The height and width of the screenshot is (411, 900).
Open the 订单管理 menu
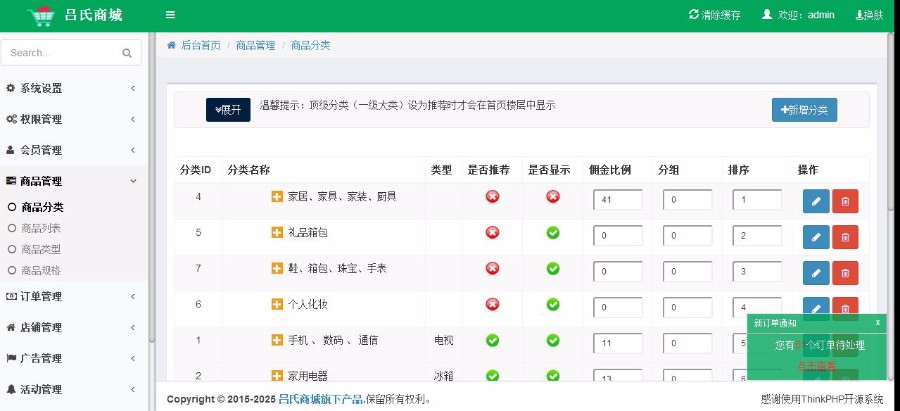point(73,296)
